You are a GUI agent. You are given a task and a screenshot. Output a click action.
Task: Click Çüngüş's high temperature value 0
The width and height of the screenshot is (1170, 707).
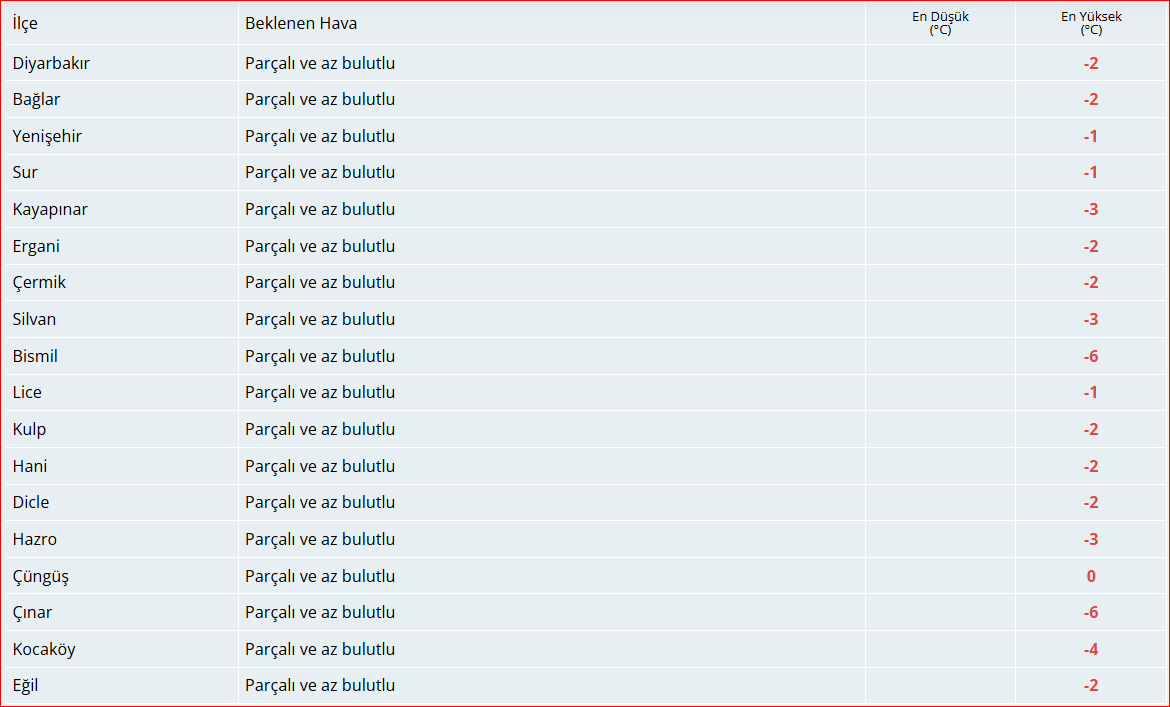(x=1091, y=576)
